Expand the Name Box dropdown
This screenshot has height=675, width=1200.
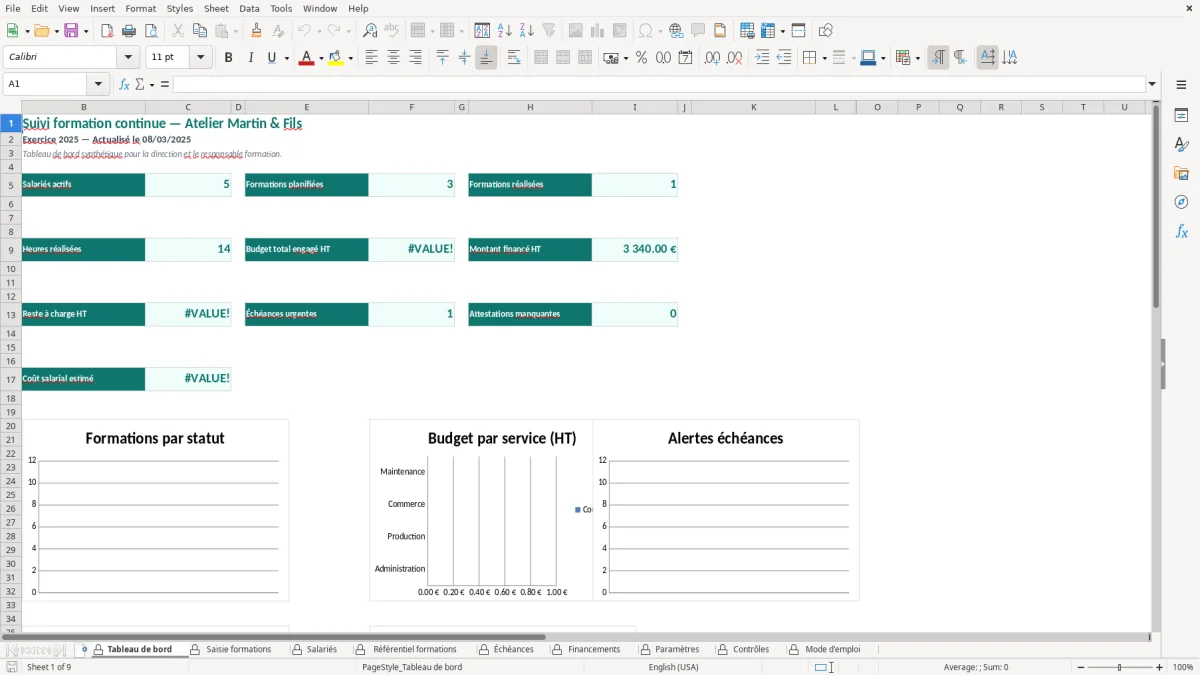point(98,84)
